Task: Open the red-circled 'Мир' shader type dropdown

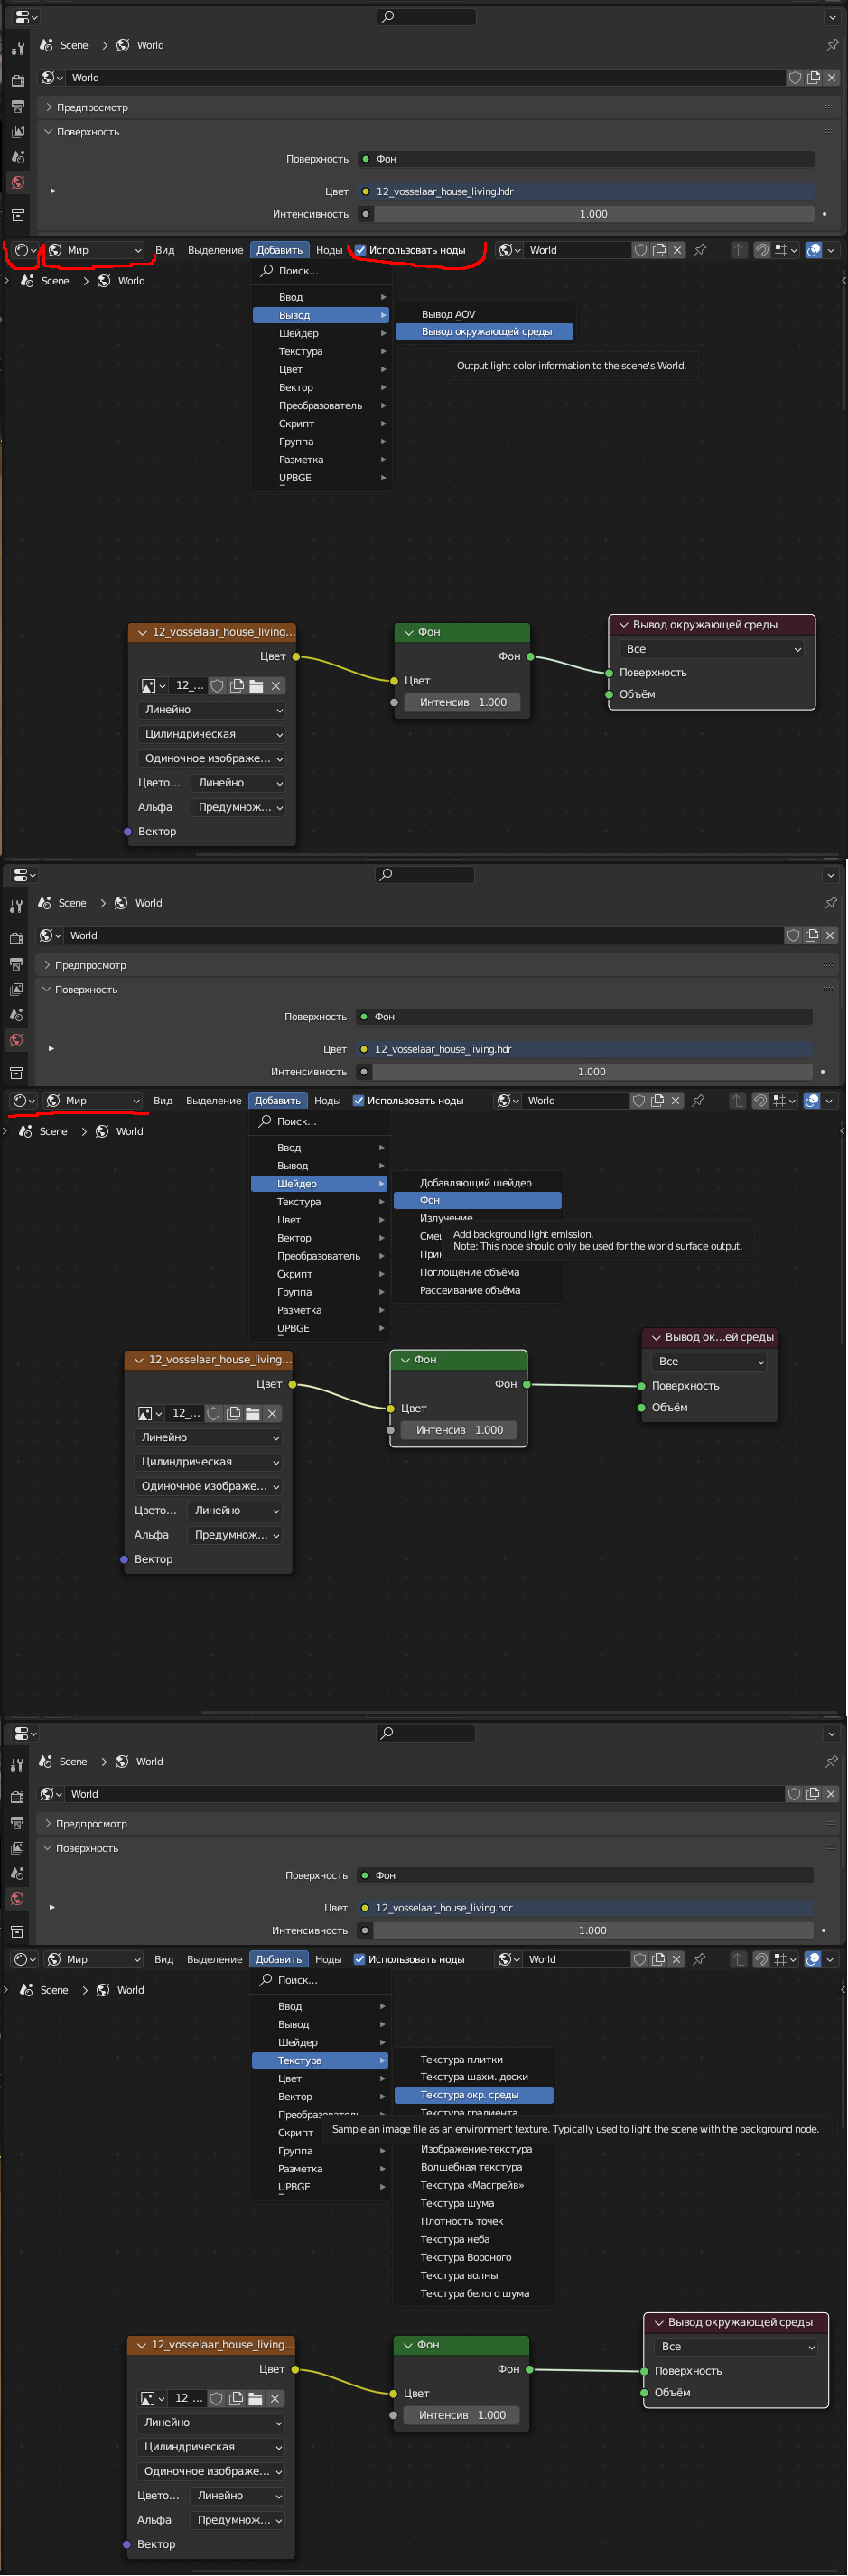Action: [x=95, y=250]
